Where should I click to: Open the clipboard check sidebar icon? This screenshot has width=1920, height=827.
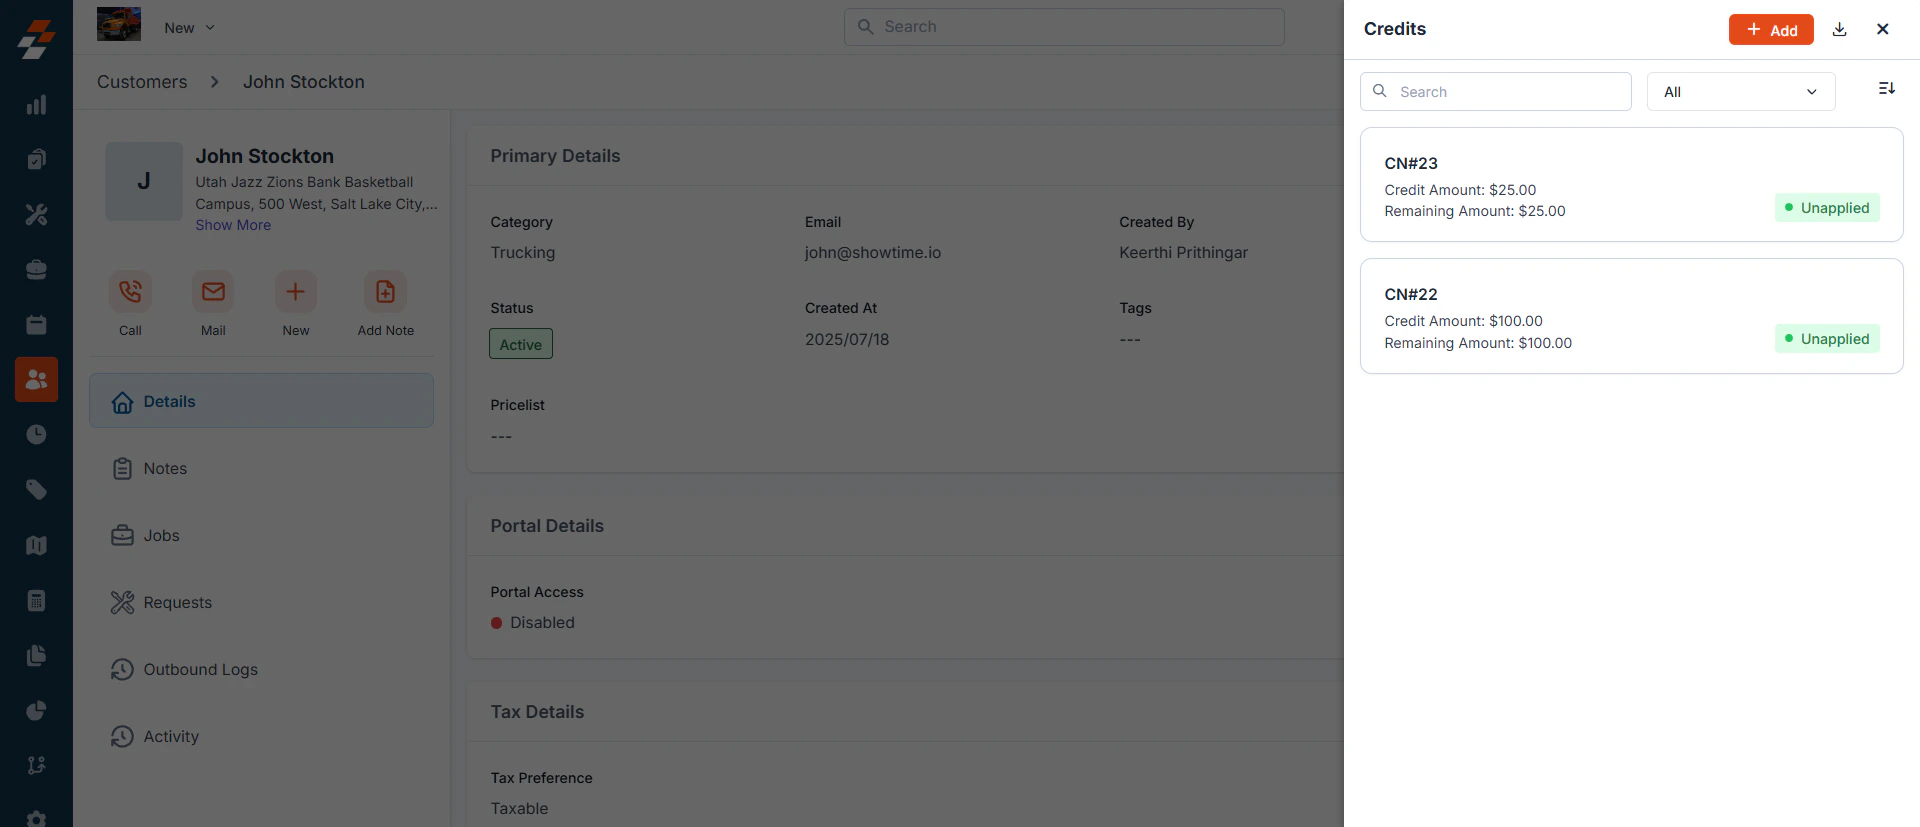36,159
